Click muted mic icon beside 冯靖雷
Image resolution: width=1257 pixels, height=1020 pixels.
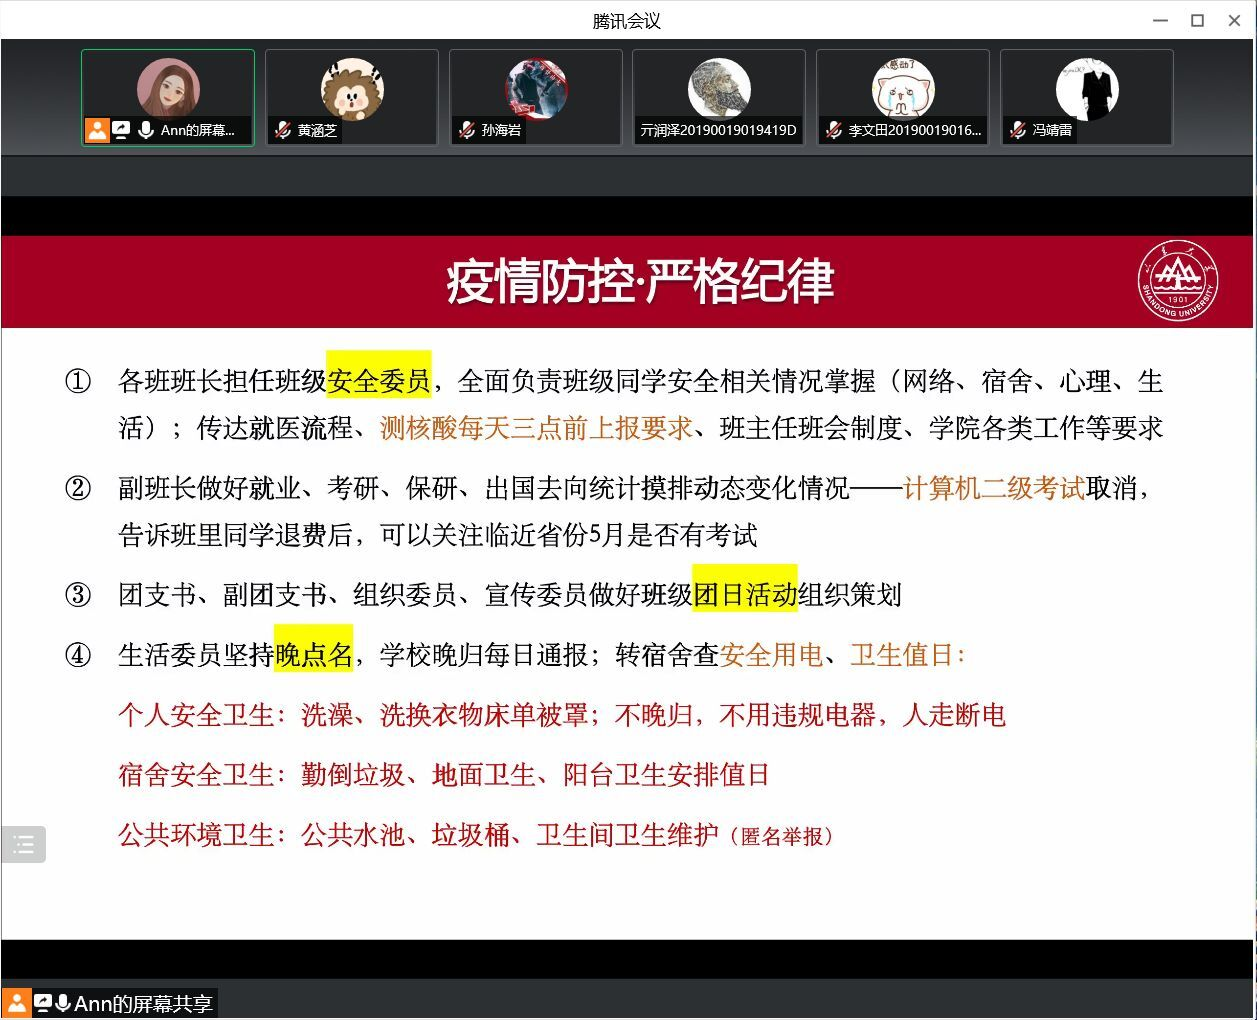pos(1018,130)
